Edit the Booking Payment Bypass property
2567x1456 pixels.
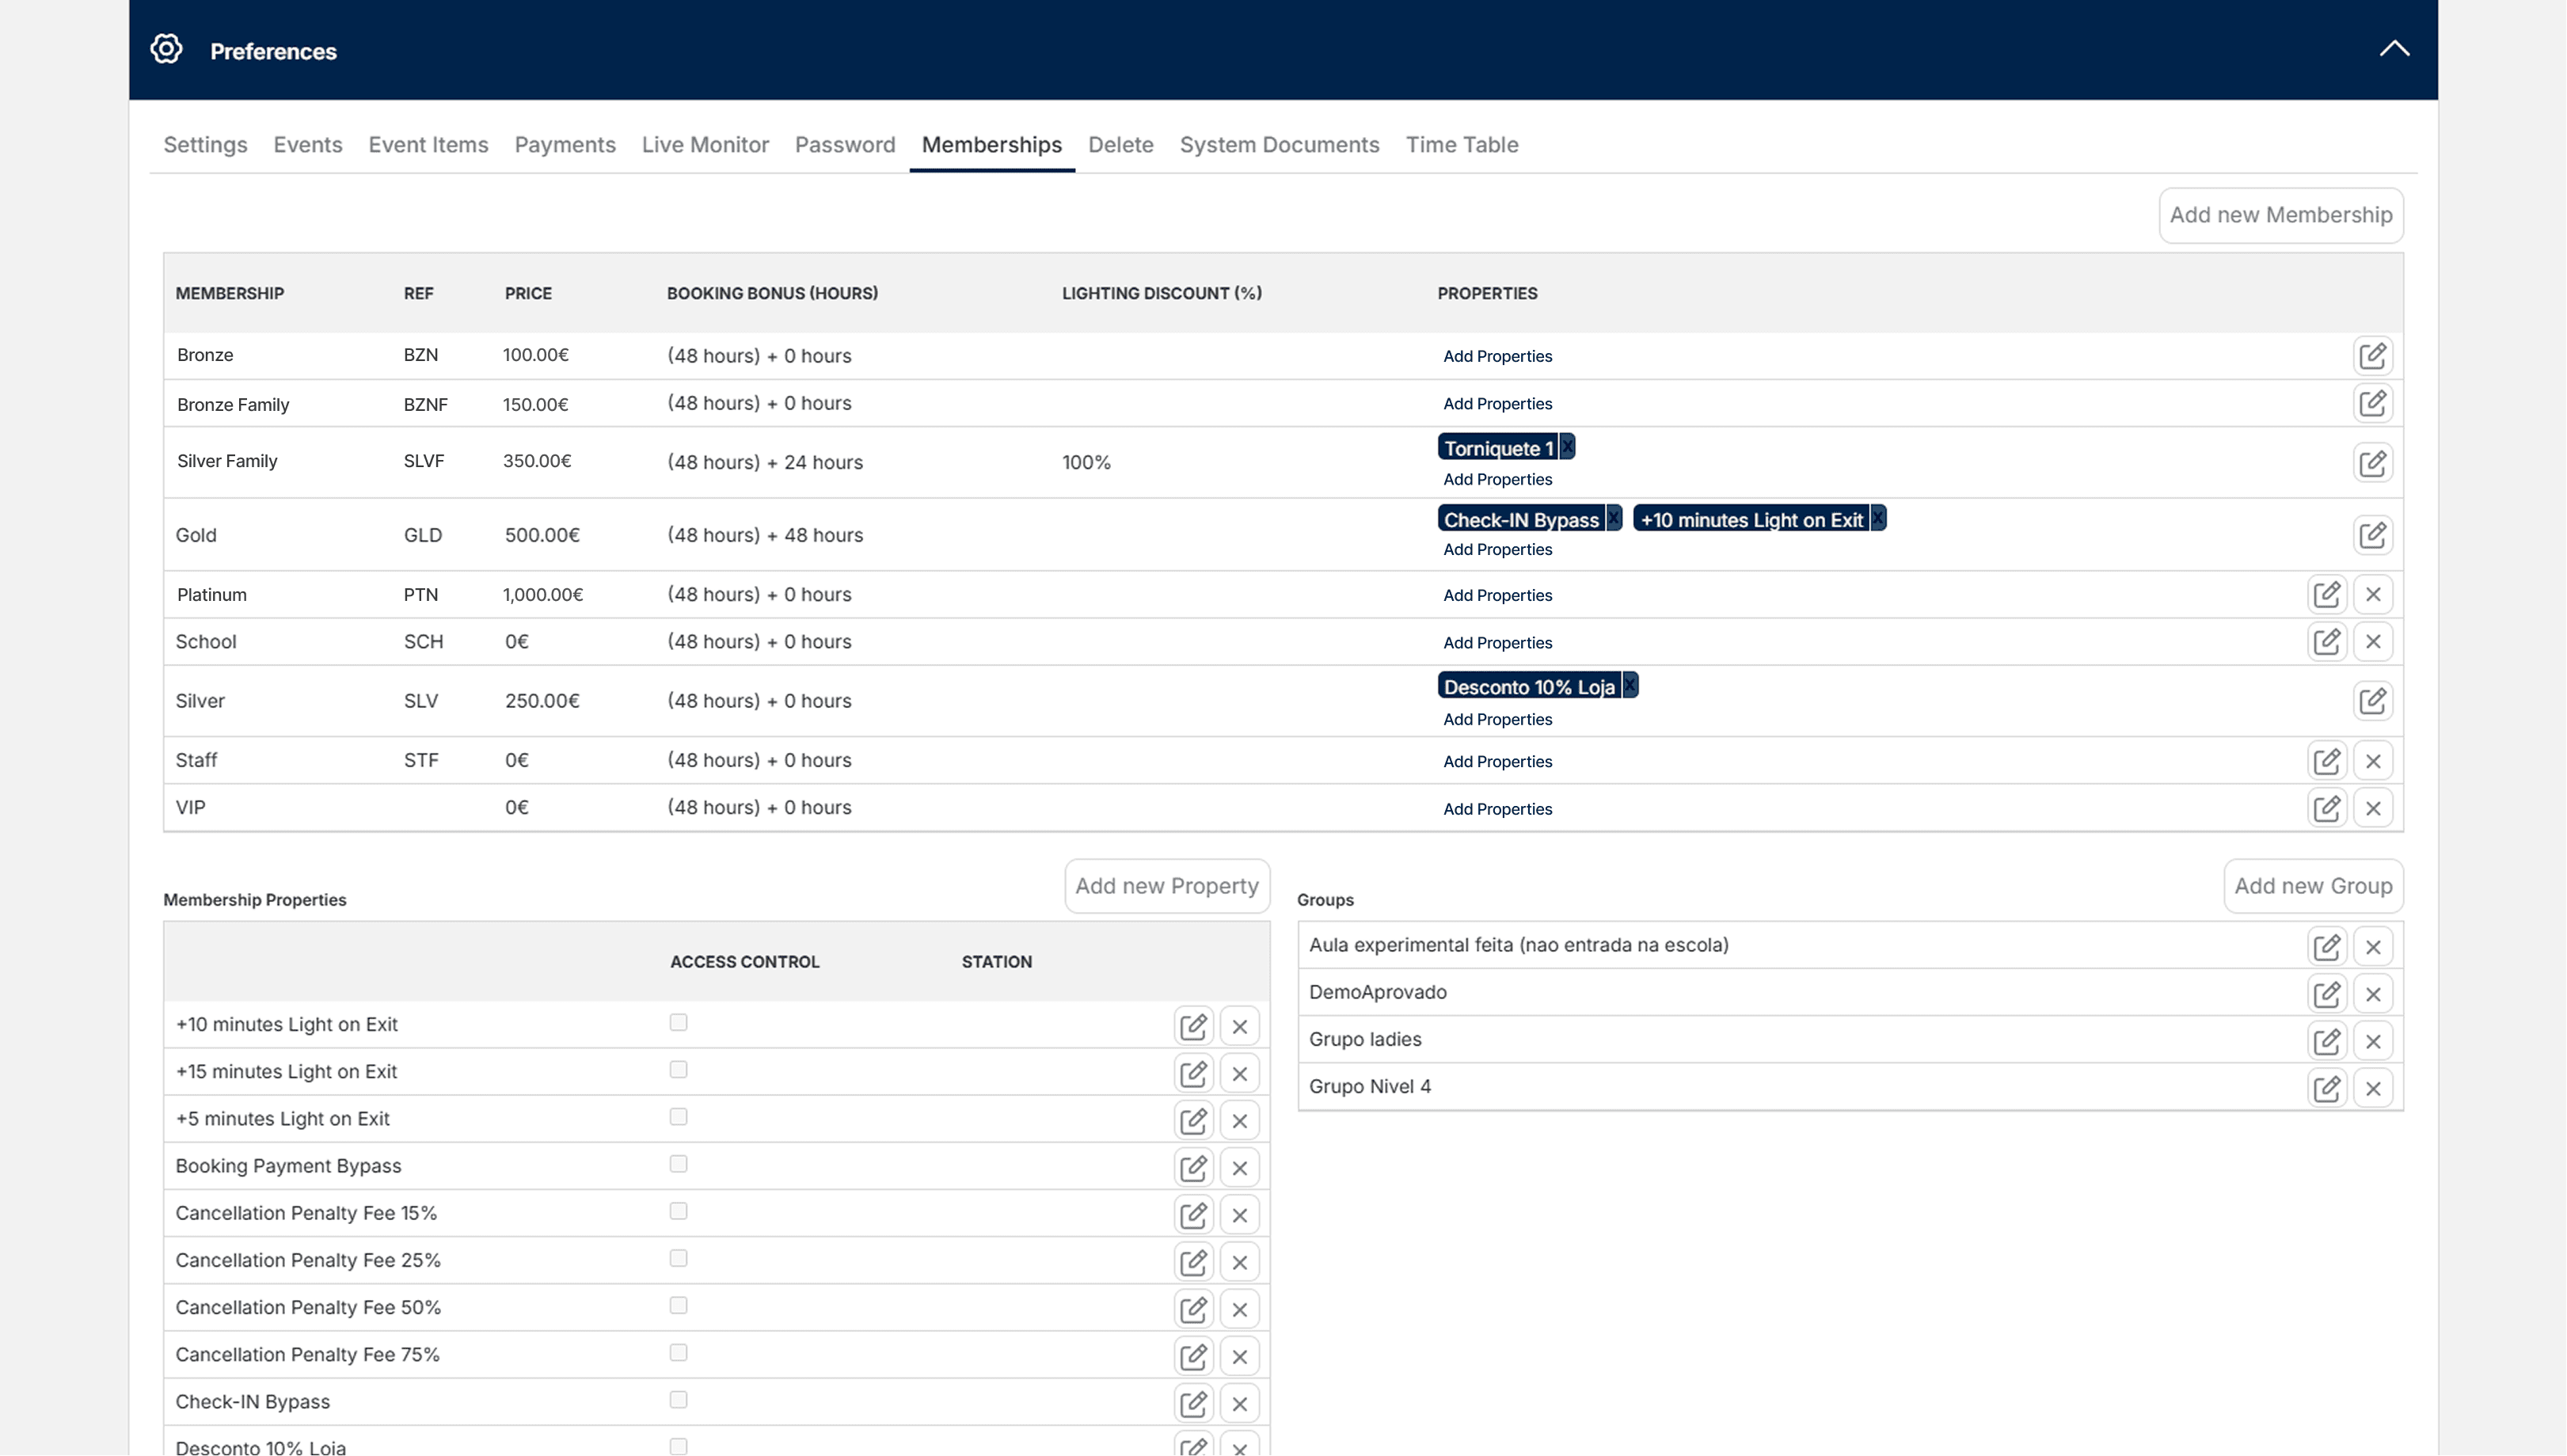[x=1193, y=1167]
